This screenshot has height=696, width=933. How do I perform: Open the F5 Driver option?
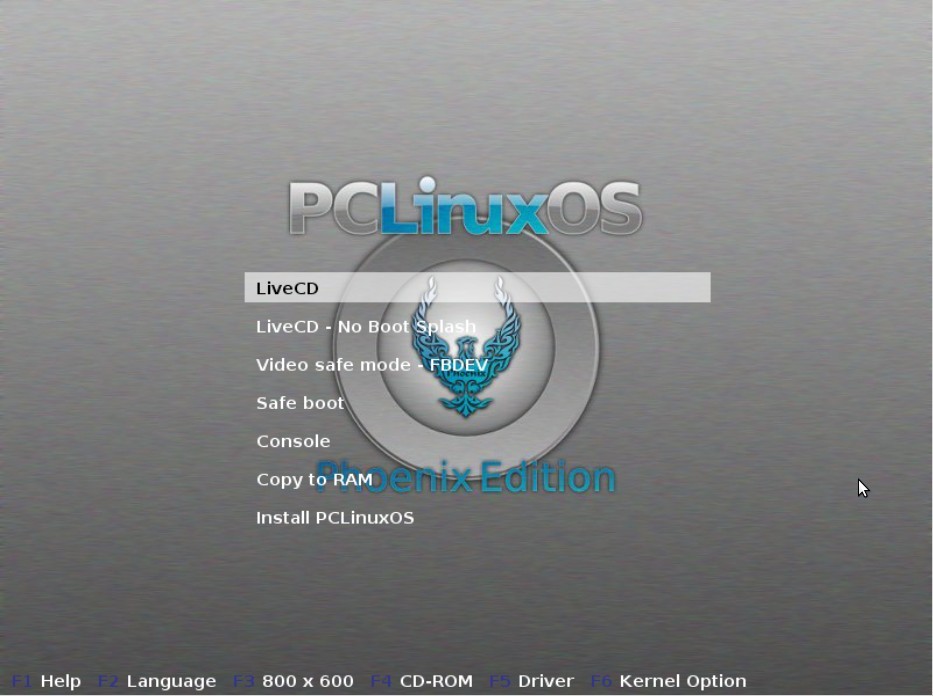click(x=531, y=681)
